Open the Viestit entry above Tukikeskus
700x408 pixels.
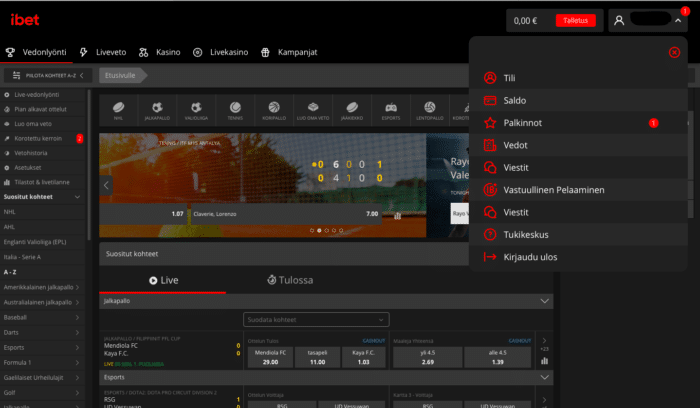click(x=578, y=212)
